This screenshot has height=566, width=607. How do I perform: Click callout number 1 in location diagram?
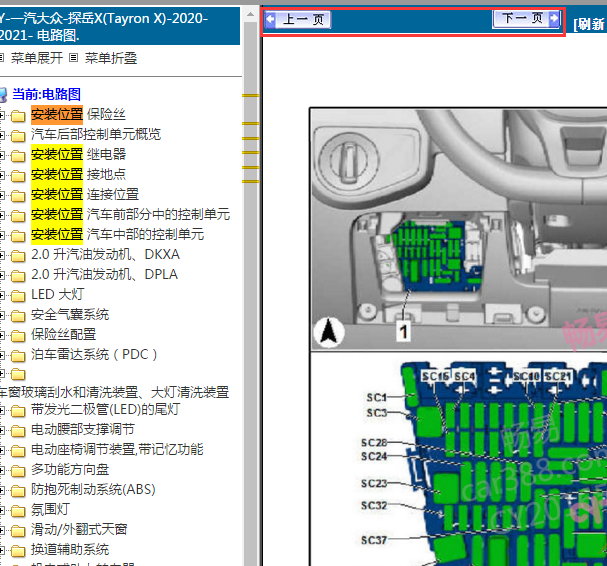(403, 332)
